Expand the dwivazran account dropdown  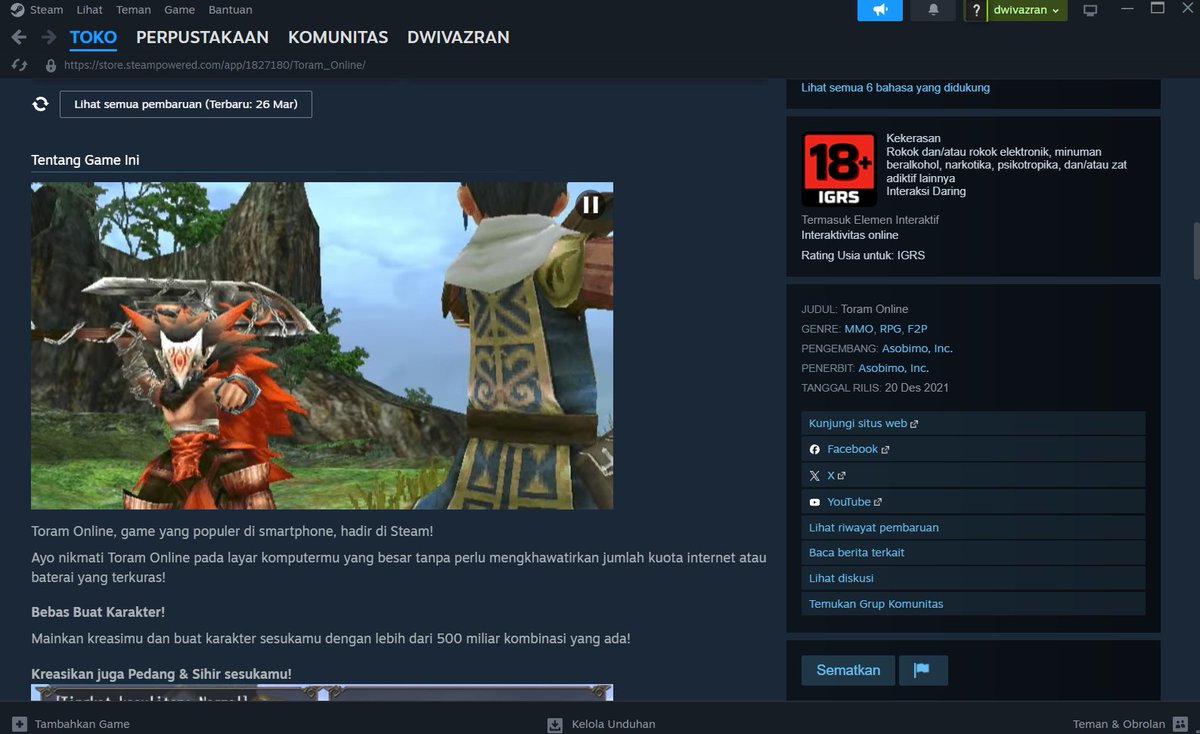[x=1027, y=10]
